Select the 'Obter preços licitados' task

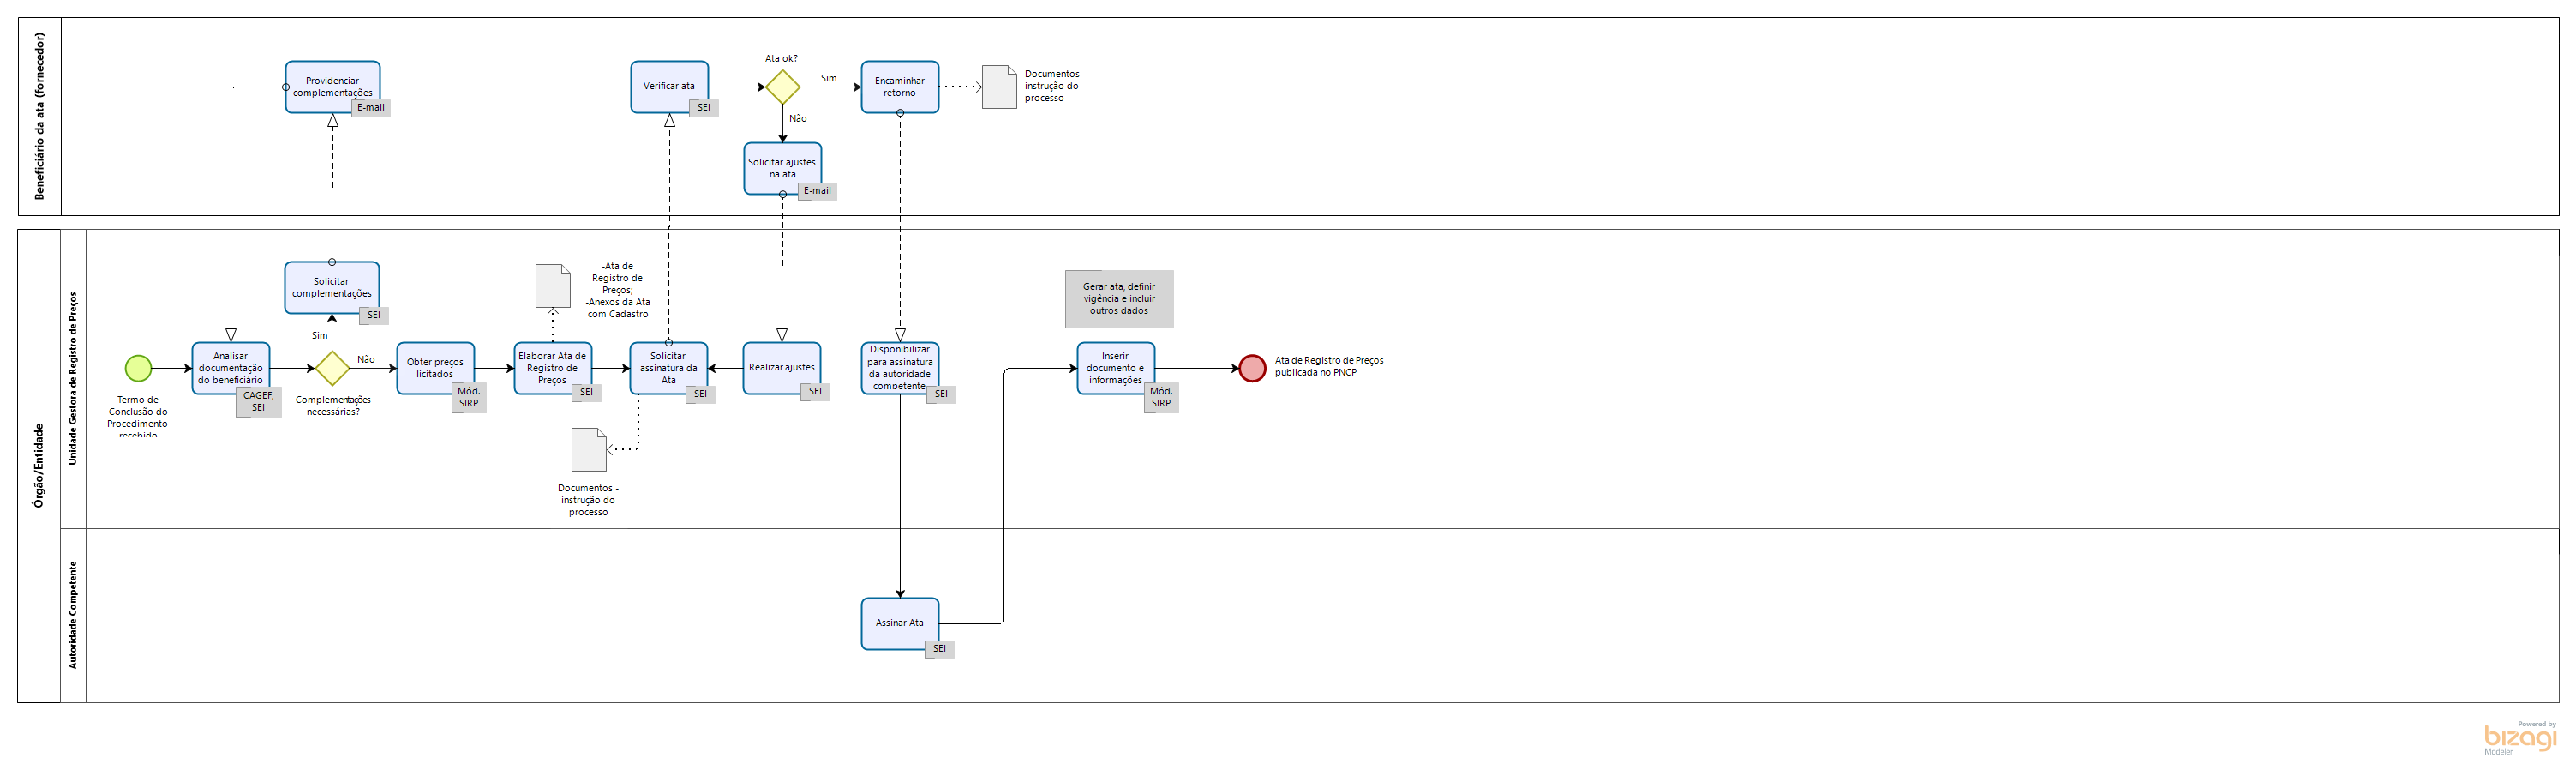click(435, 367)
